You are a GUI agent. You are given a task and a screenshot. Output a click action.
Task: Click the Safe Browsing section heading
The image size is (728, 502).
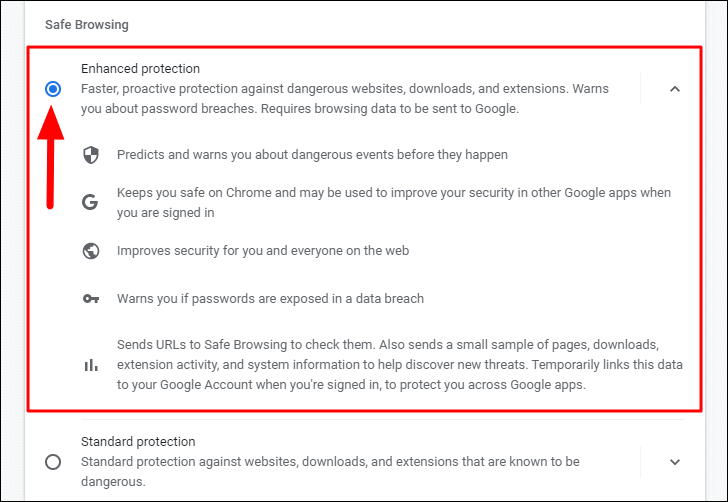tap(86, 25)
